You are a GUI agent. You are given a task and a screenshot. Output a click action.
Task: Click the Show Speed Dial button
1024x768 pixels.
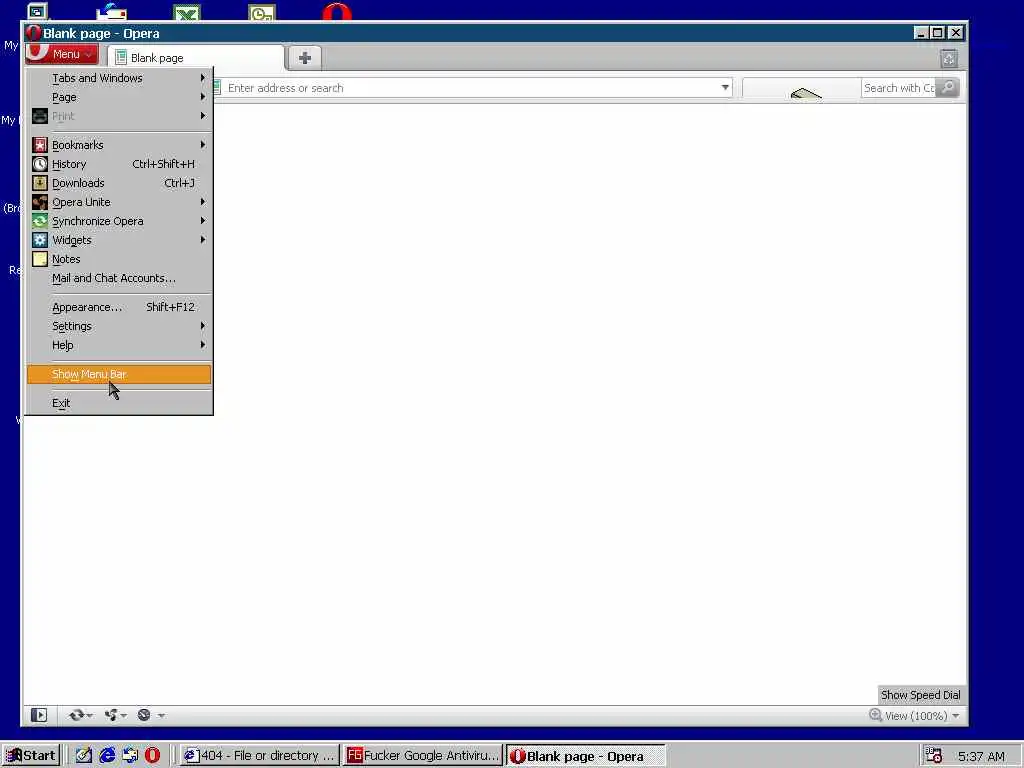pyautogui.click(x=921, y=695)
